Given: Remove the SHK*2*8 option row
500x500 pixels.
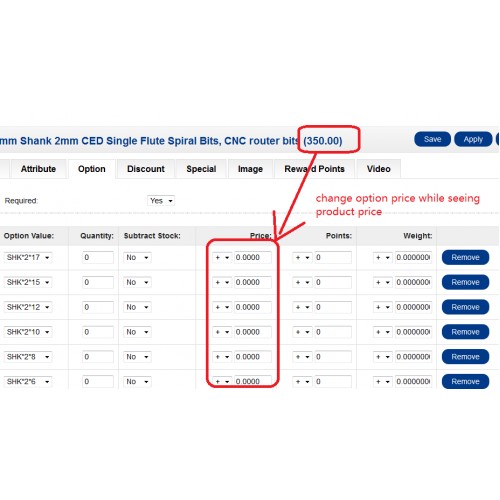Looking at the screenshot, I should click(x=465, y=357).
